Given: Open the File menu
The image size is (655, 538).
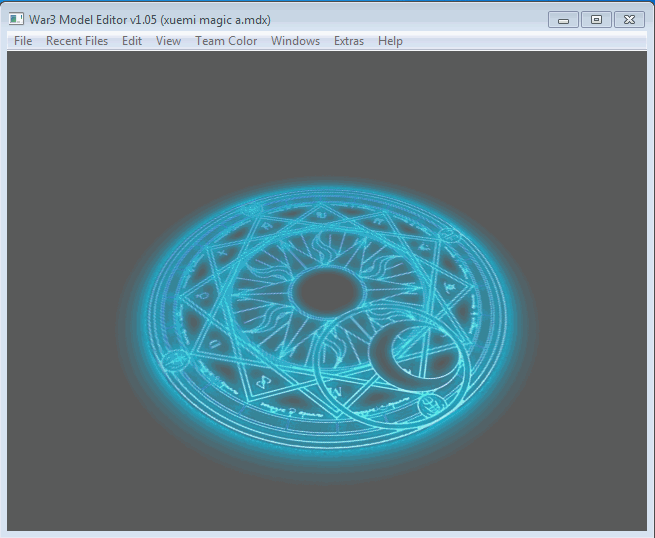Looking at the screenshot, I should 23,41.
